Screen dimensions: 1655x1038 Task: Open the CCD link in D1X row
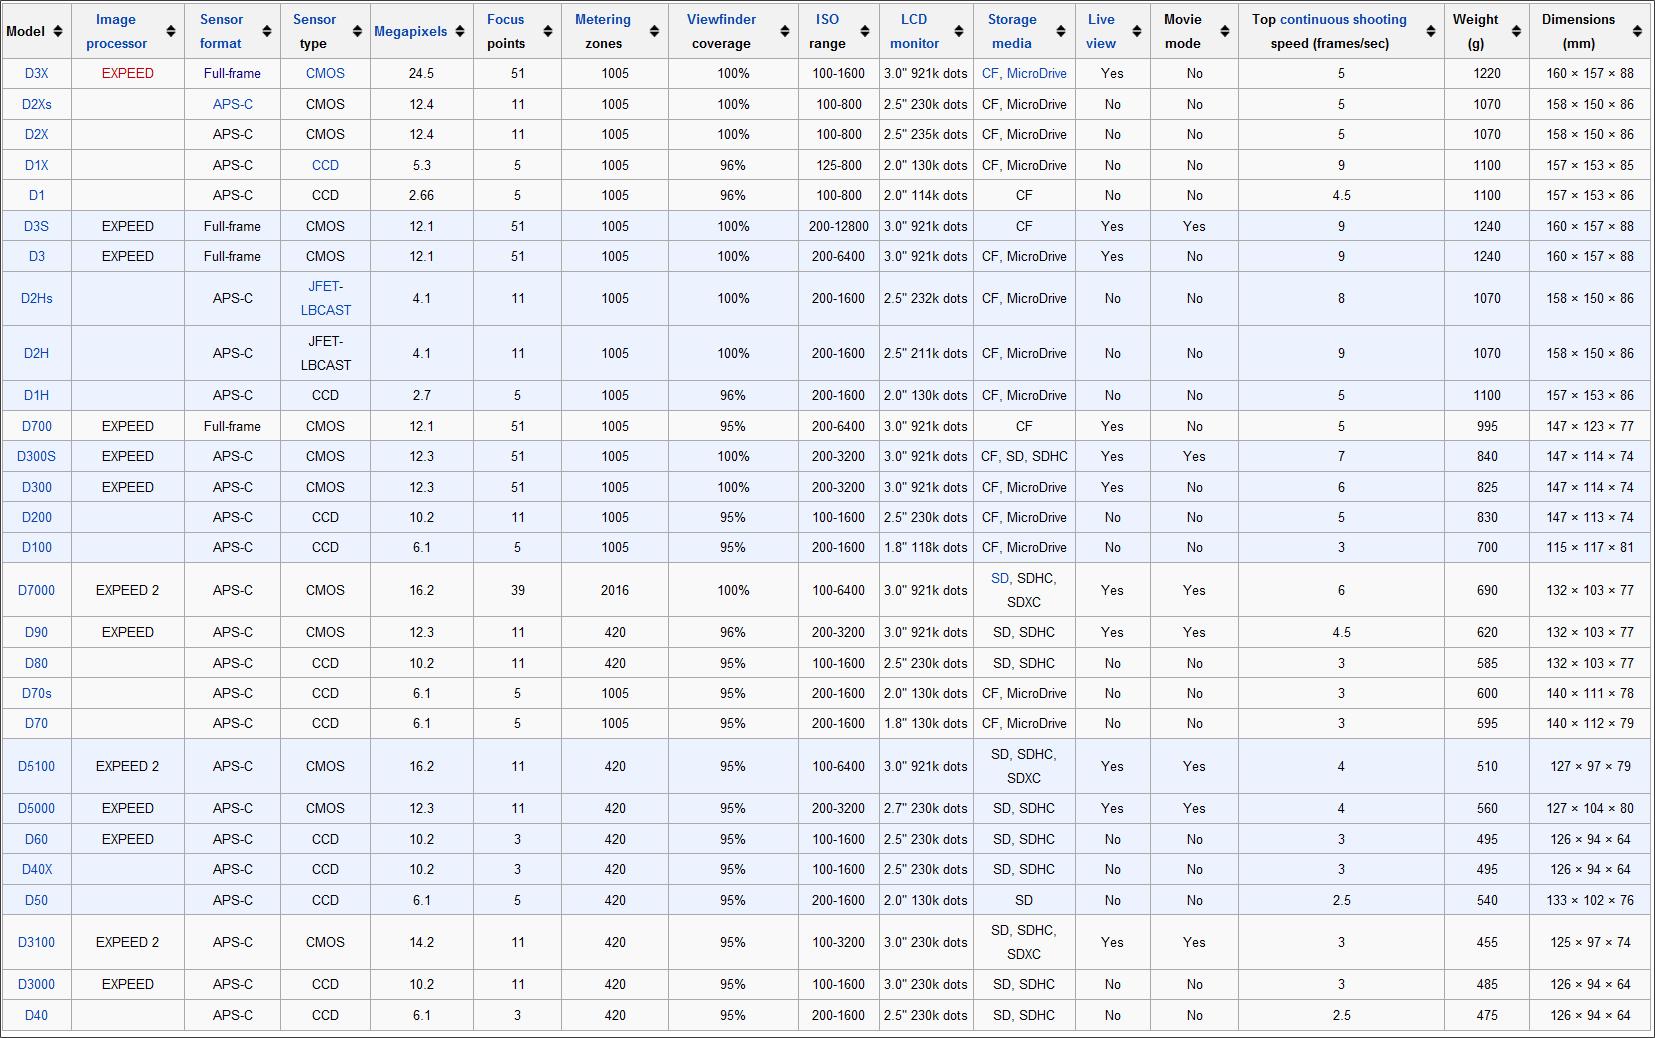[x=325, y=165]
